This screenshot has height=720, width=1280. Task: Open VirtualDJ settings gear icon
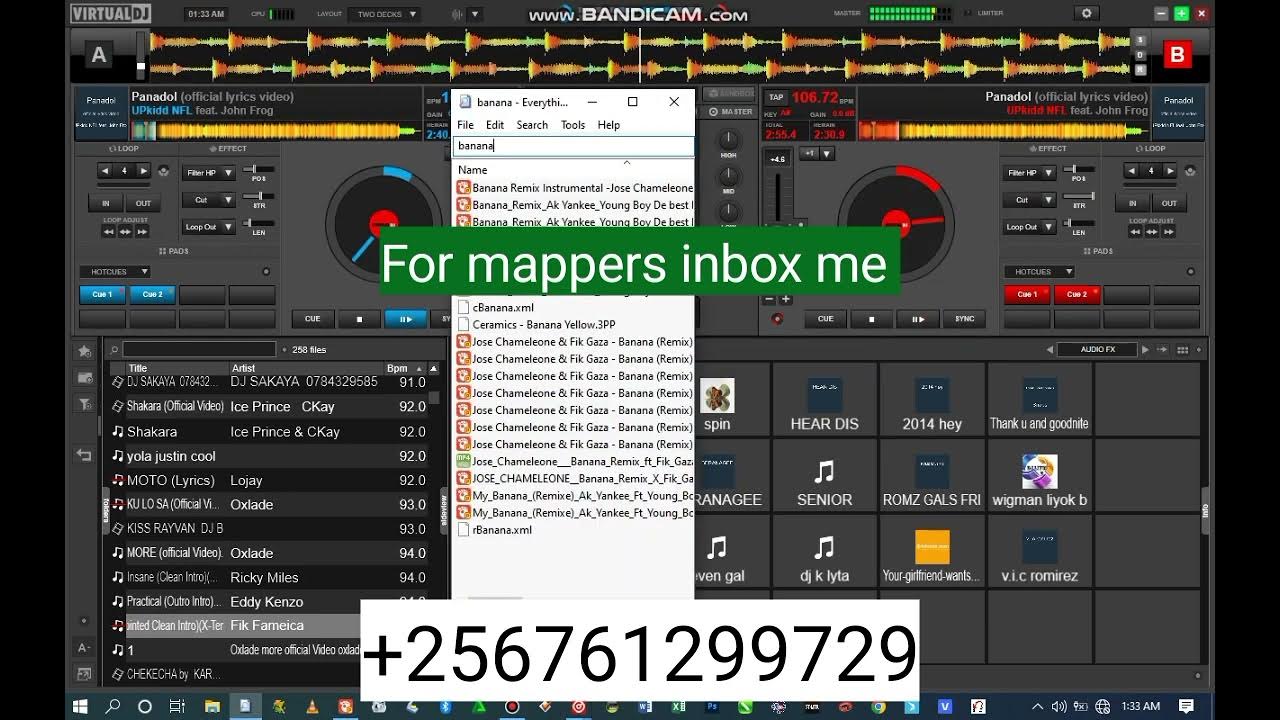click(1086, 14)
